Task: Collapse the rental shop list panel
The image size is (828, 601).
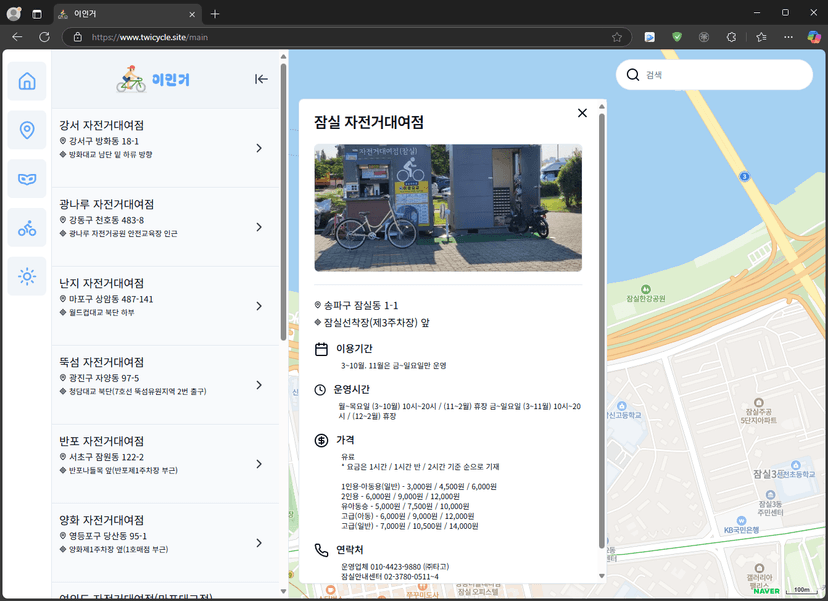Action: (x=261, y=79)
